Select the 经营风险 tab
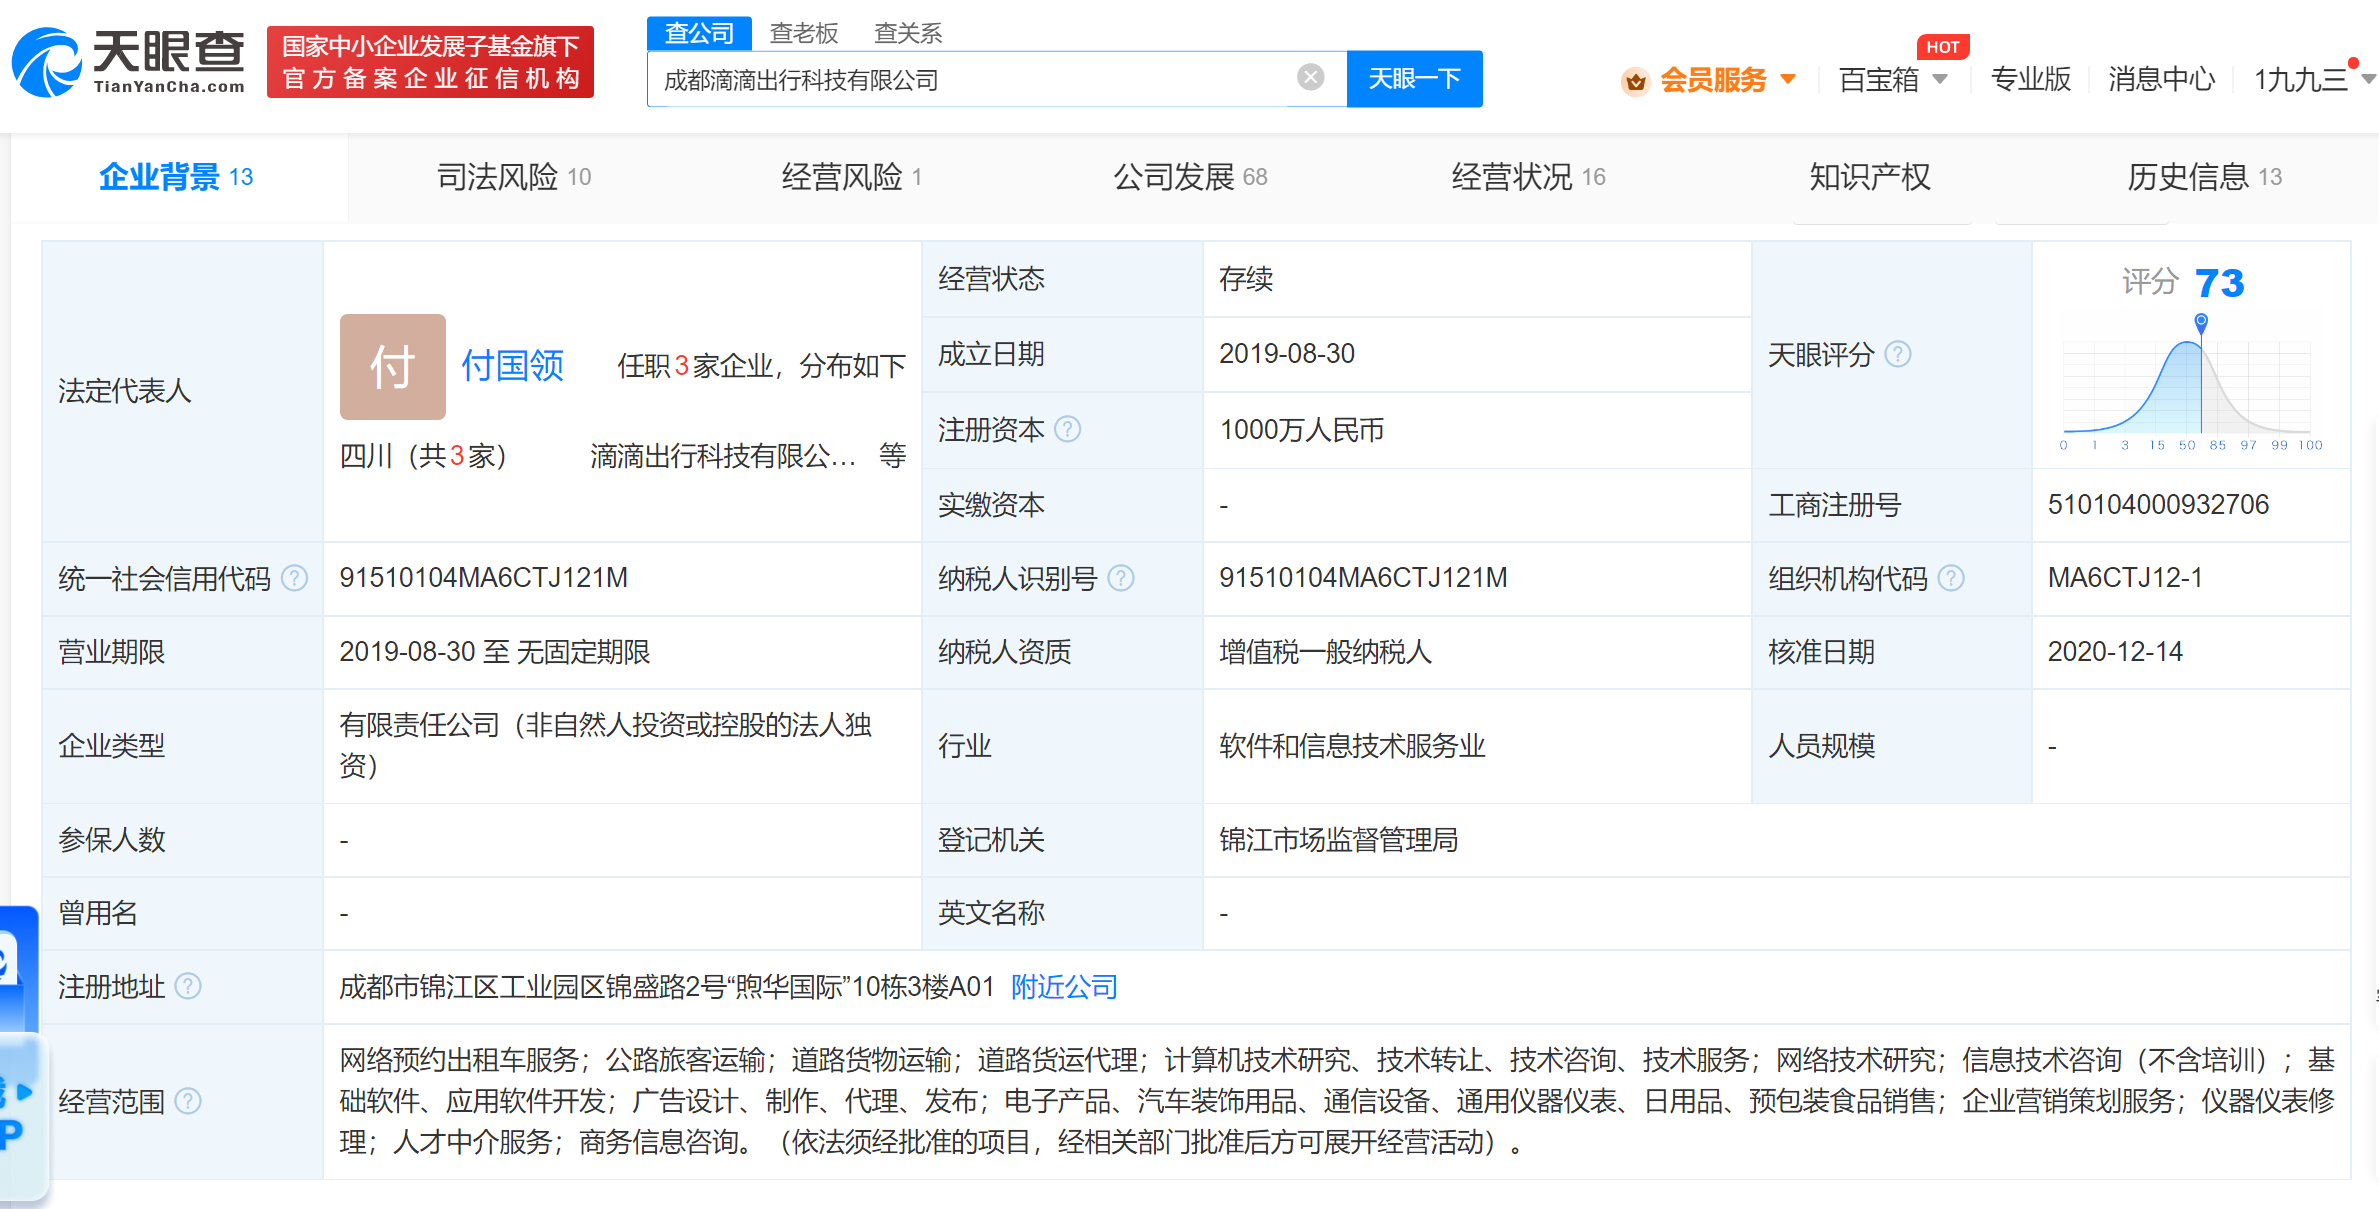Image resolution: width=2379 pixels, height=1209 pixels. pyautogui.click(x=852, y=177)
